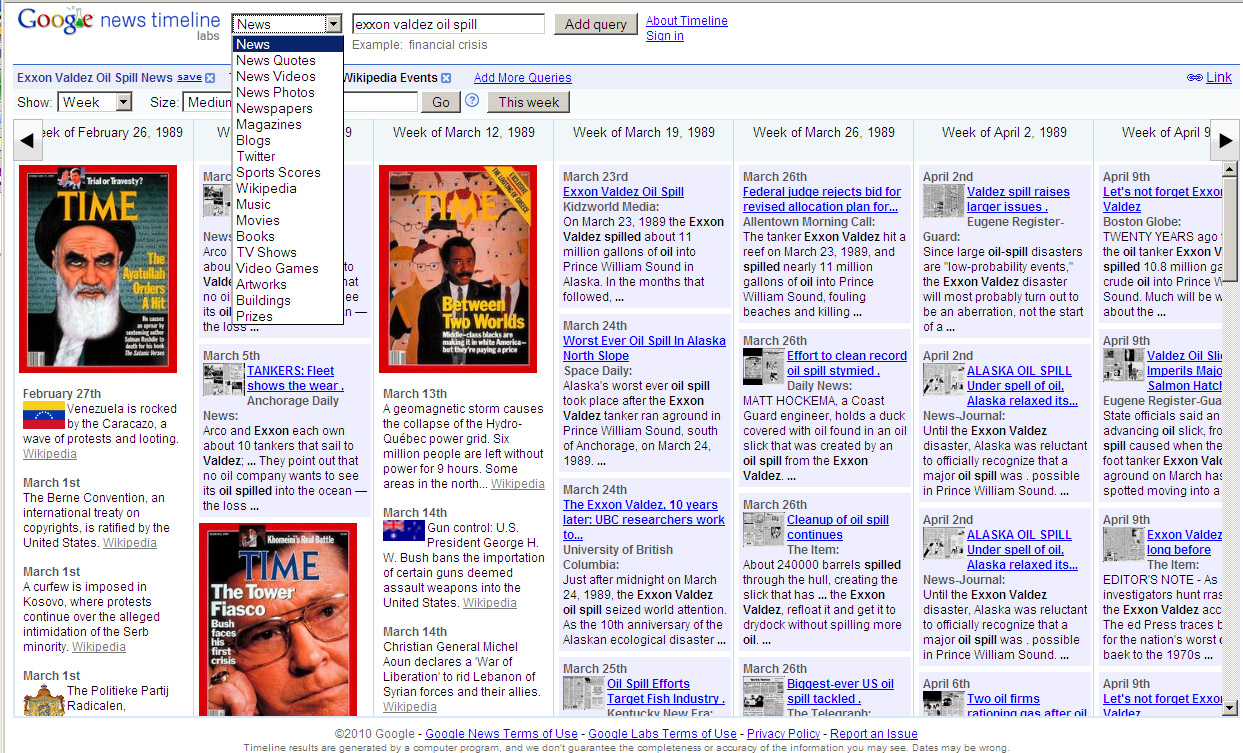Viewport: 1243px width, 753px height.
Task: Open Worst Ever Oil Spill In Alaska article
Action: pyautogui.click(x=644, y=348)
